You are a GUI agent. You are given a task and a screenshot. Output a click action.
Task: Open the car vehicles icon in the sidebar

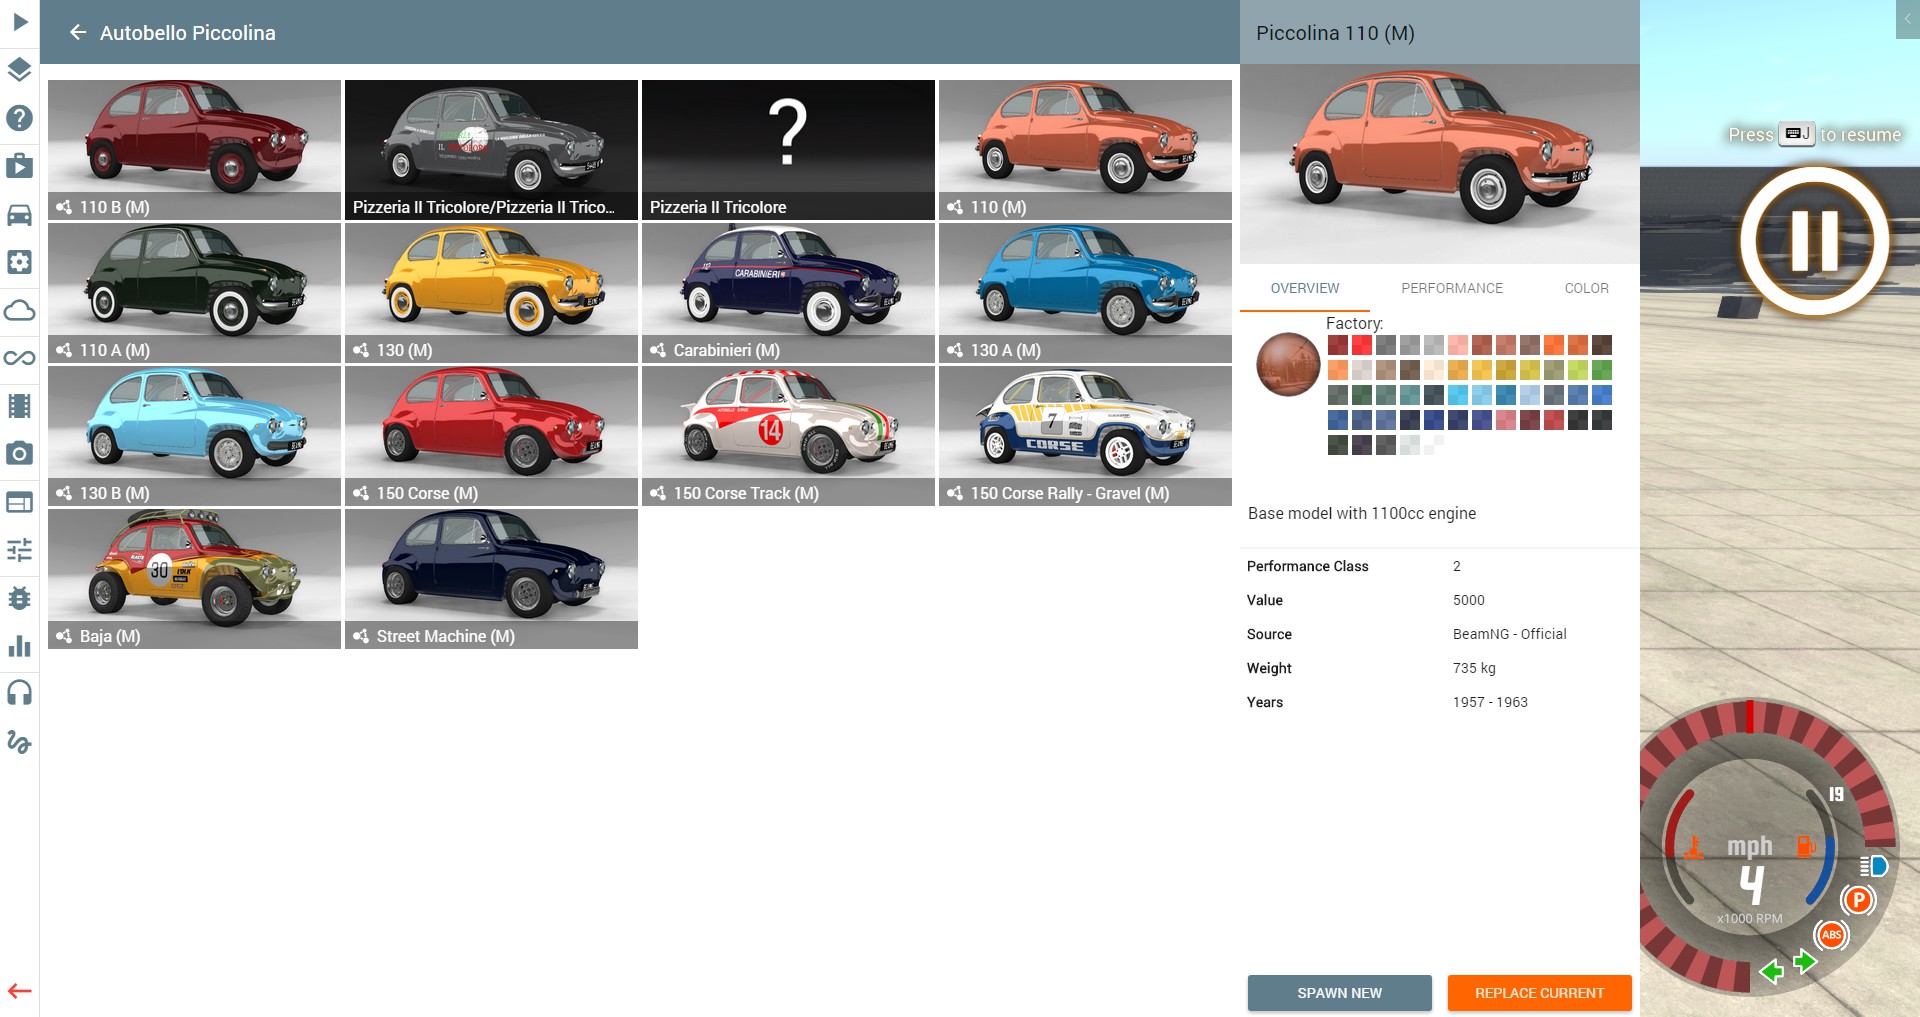tap(20, 214)
